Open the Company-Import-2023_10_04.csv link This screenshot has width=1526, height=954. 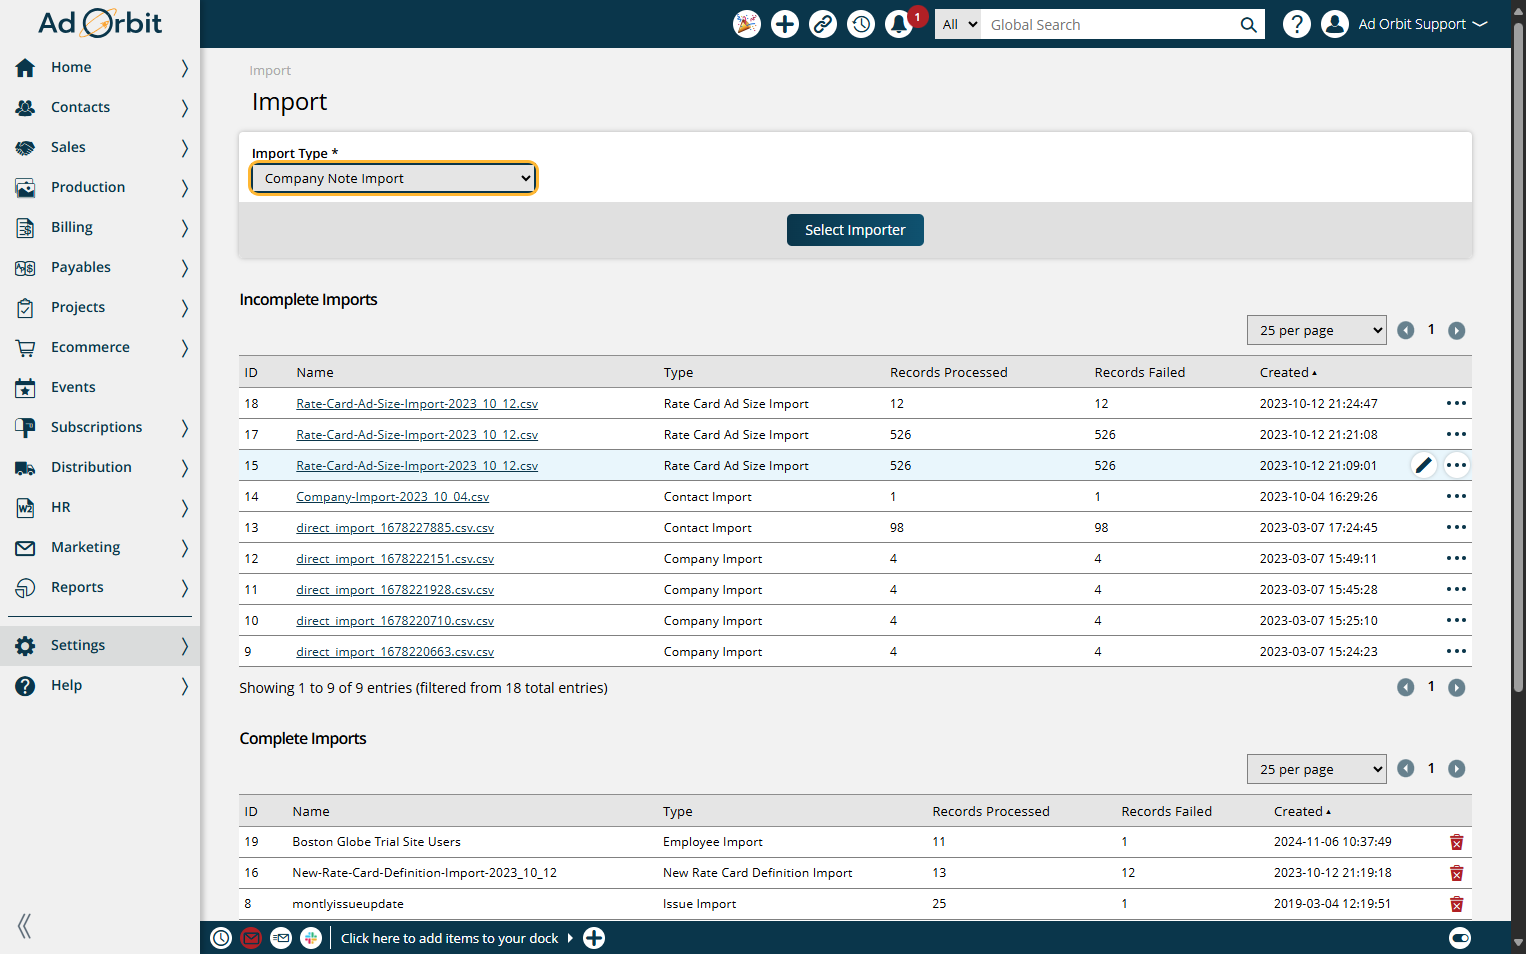[392, 497]
